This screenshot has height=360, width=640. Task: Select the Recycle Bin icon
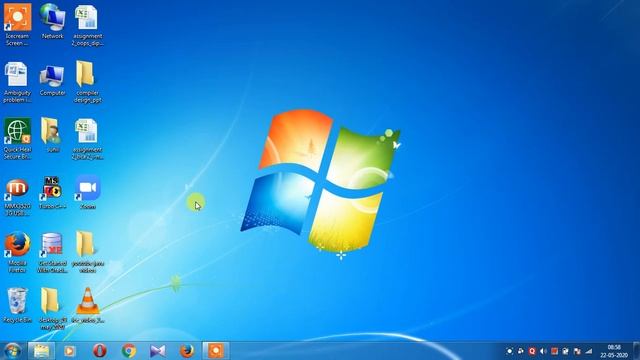[x=17, y=305]
